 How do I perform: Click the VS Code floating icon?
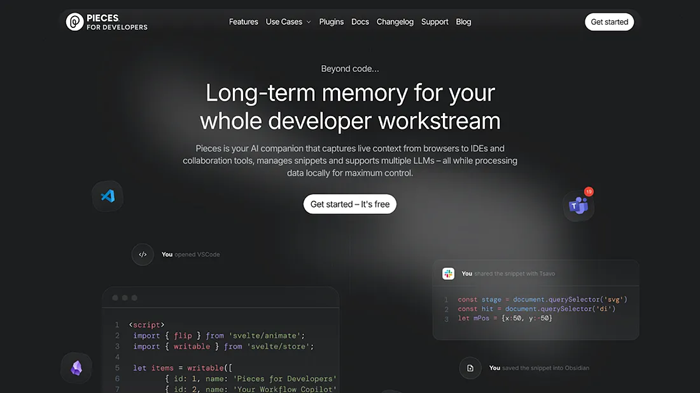[x=108, y=196]
